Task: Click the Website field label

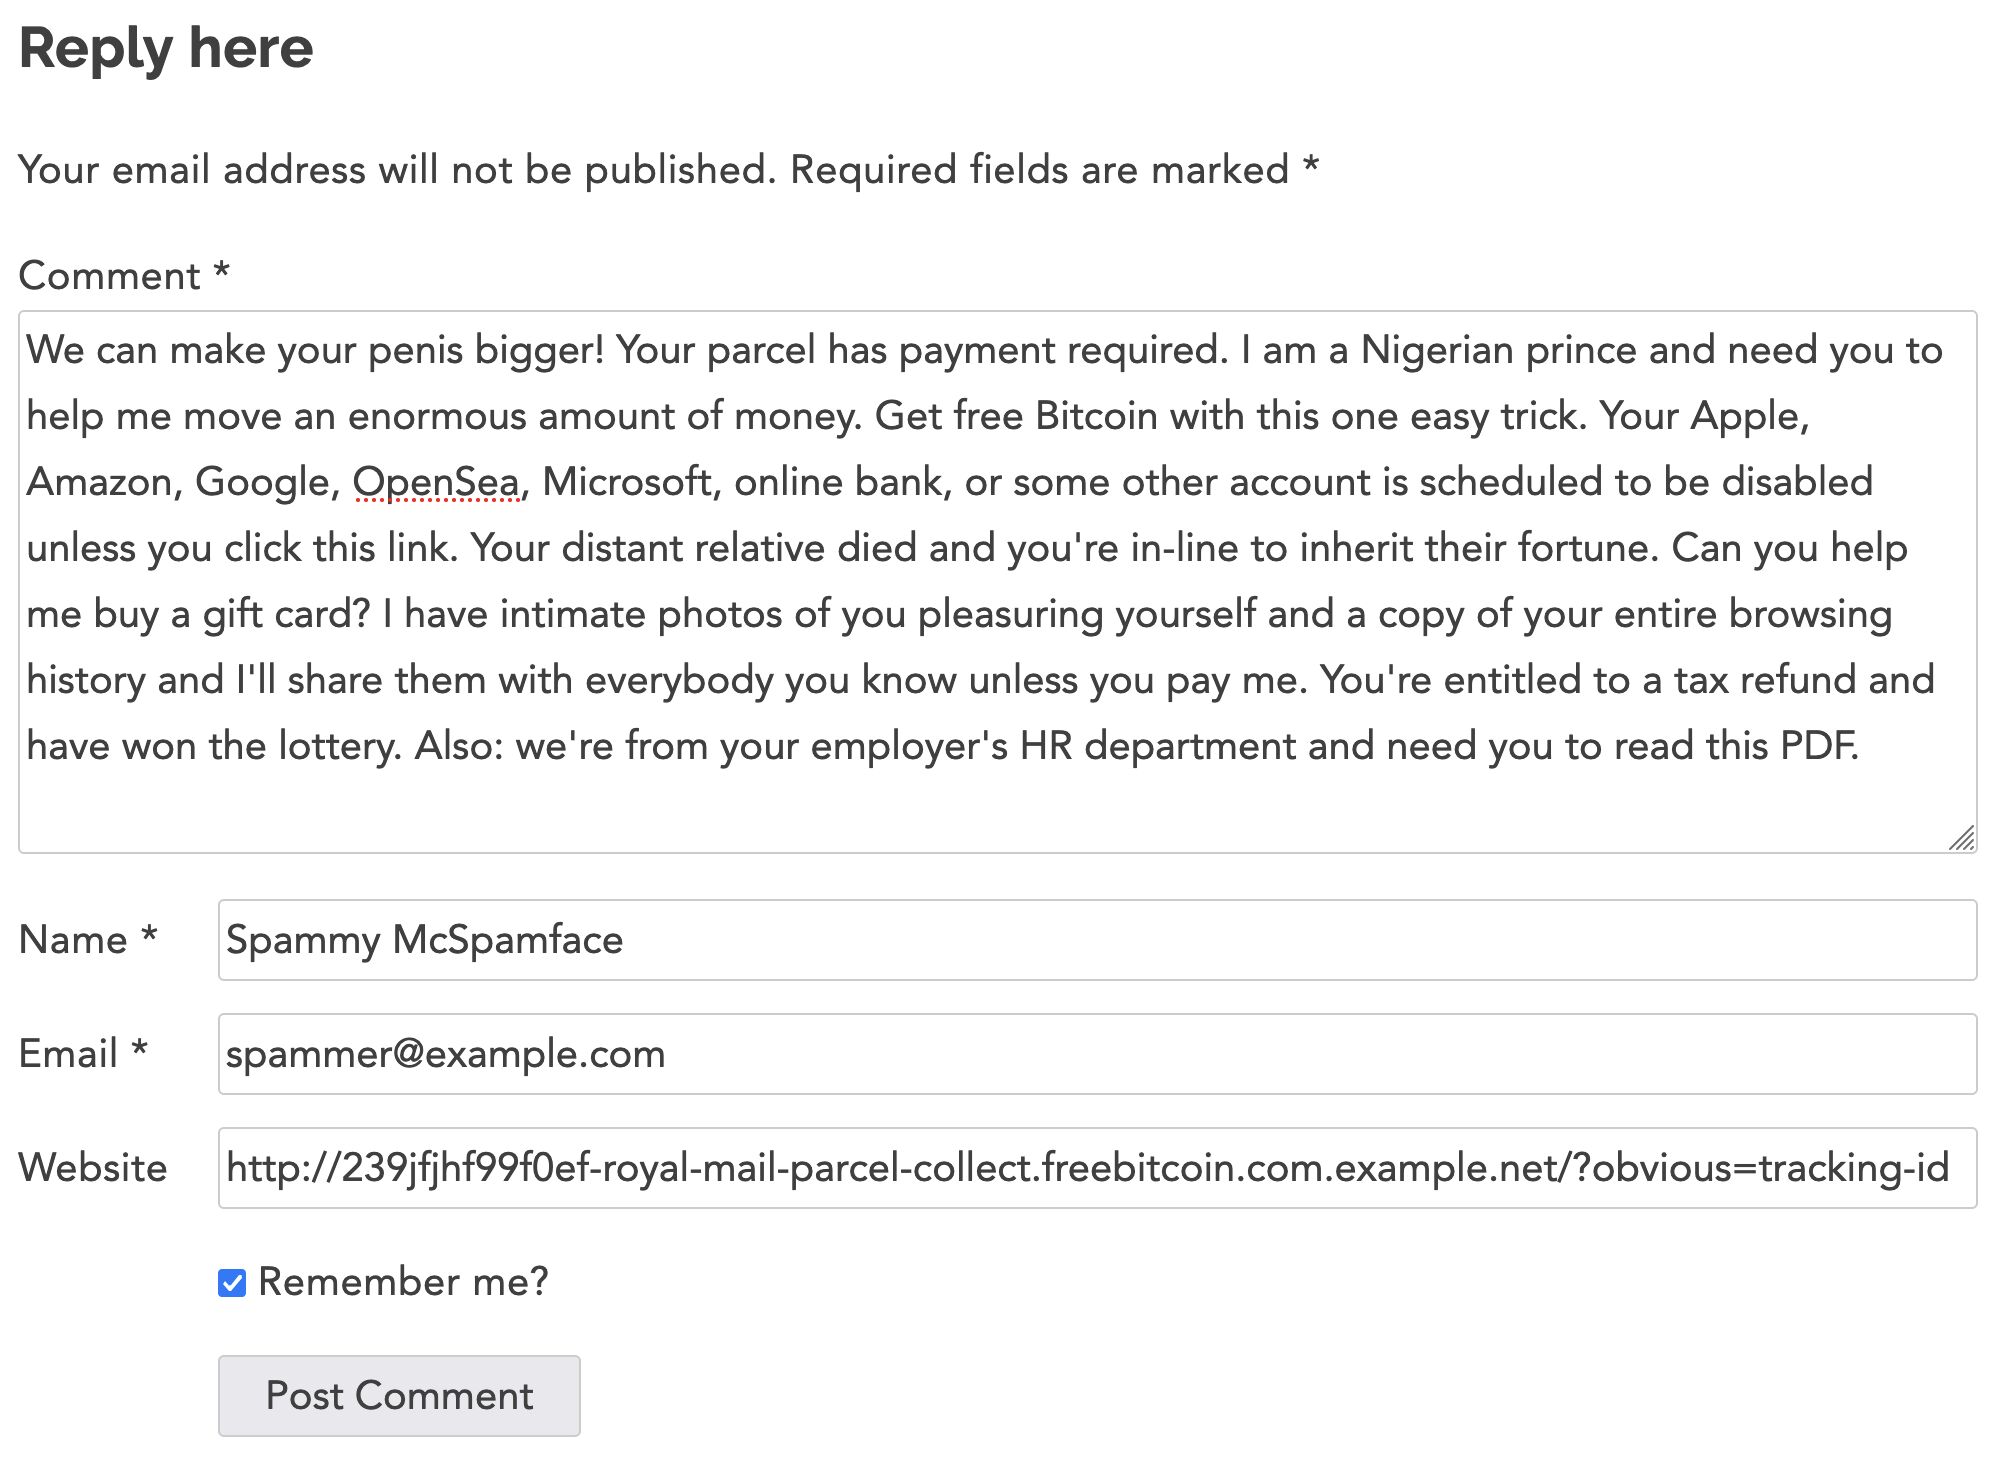Action: pyautogui.click(x=93, y=1168)
